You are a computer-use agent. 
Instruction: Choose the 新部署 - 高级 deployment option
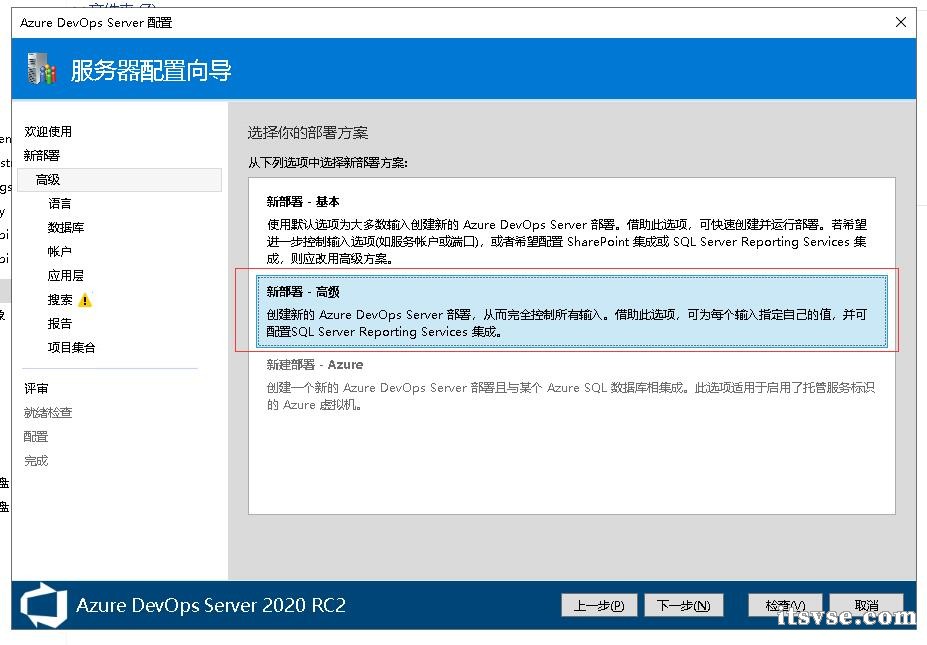click(x=572, y=311)
